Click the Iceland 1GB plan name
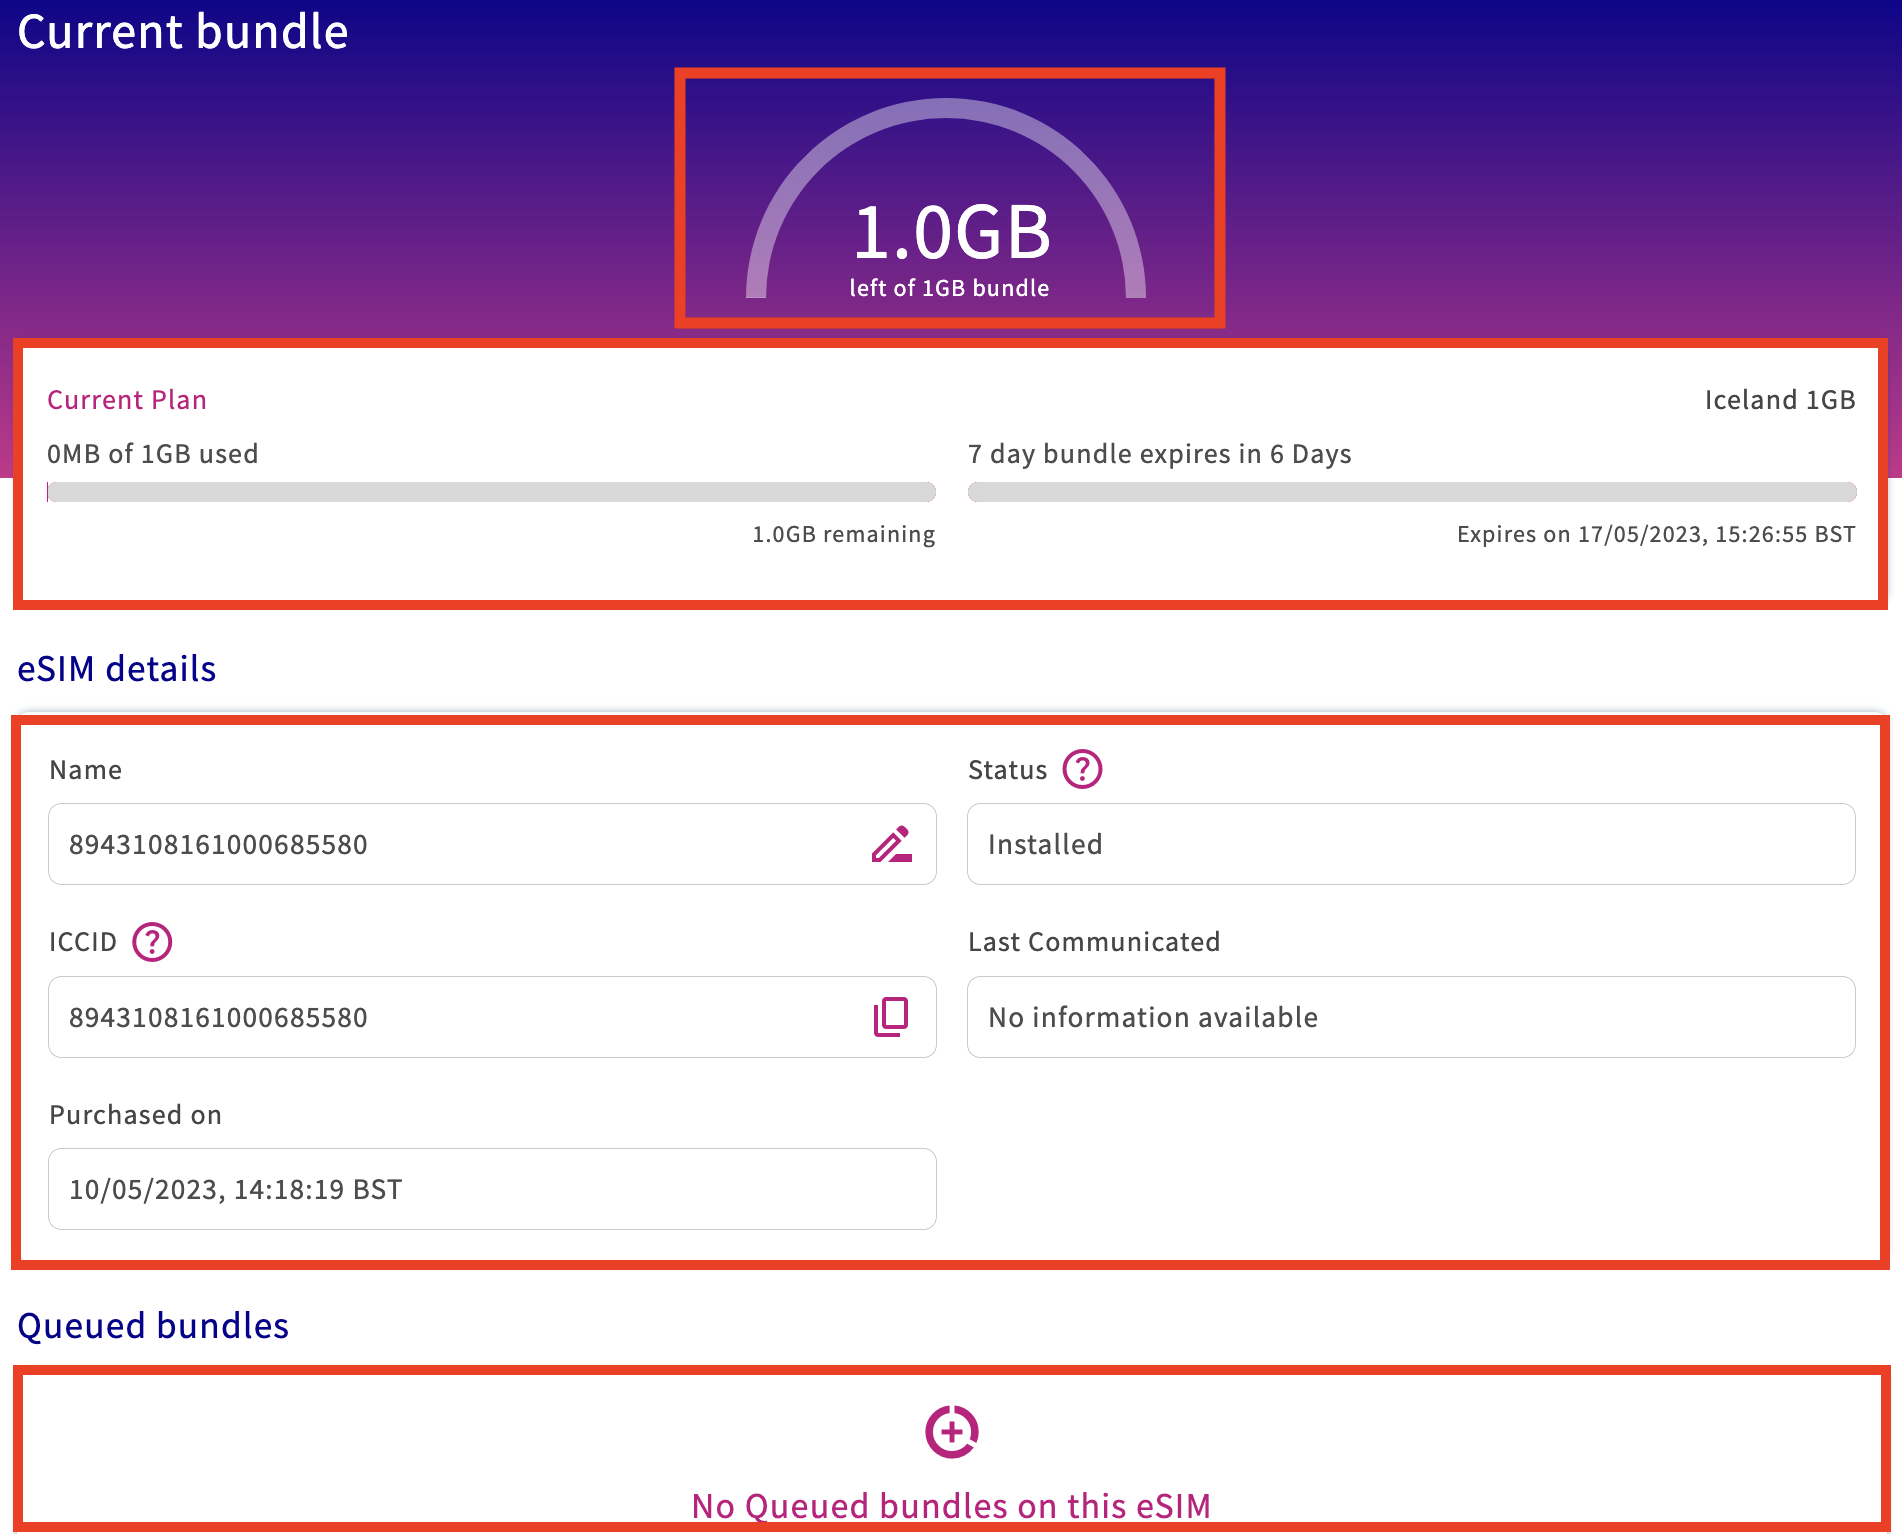 (1780, 400)
